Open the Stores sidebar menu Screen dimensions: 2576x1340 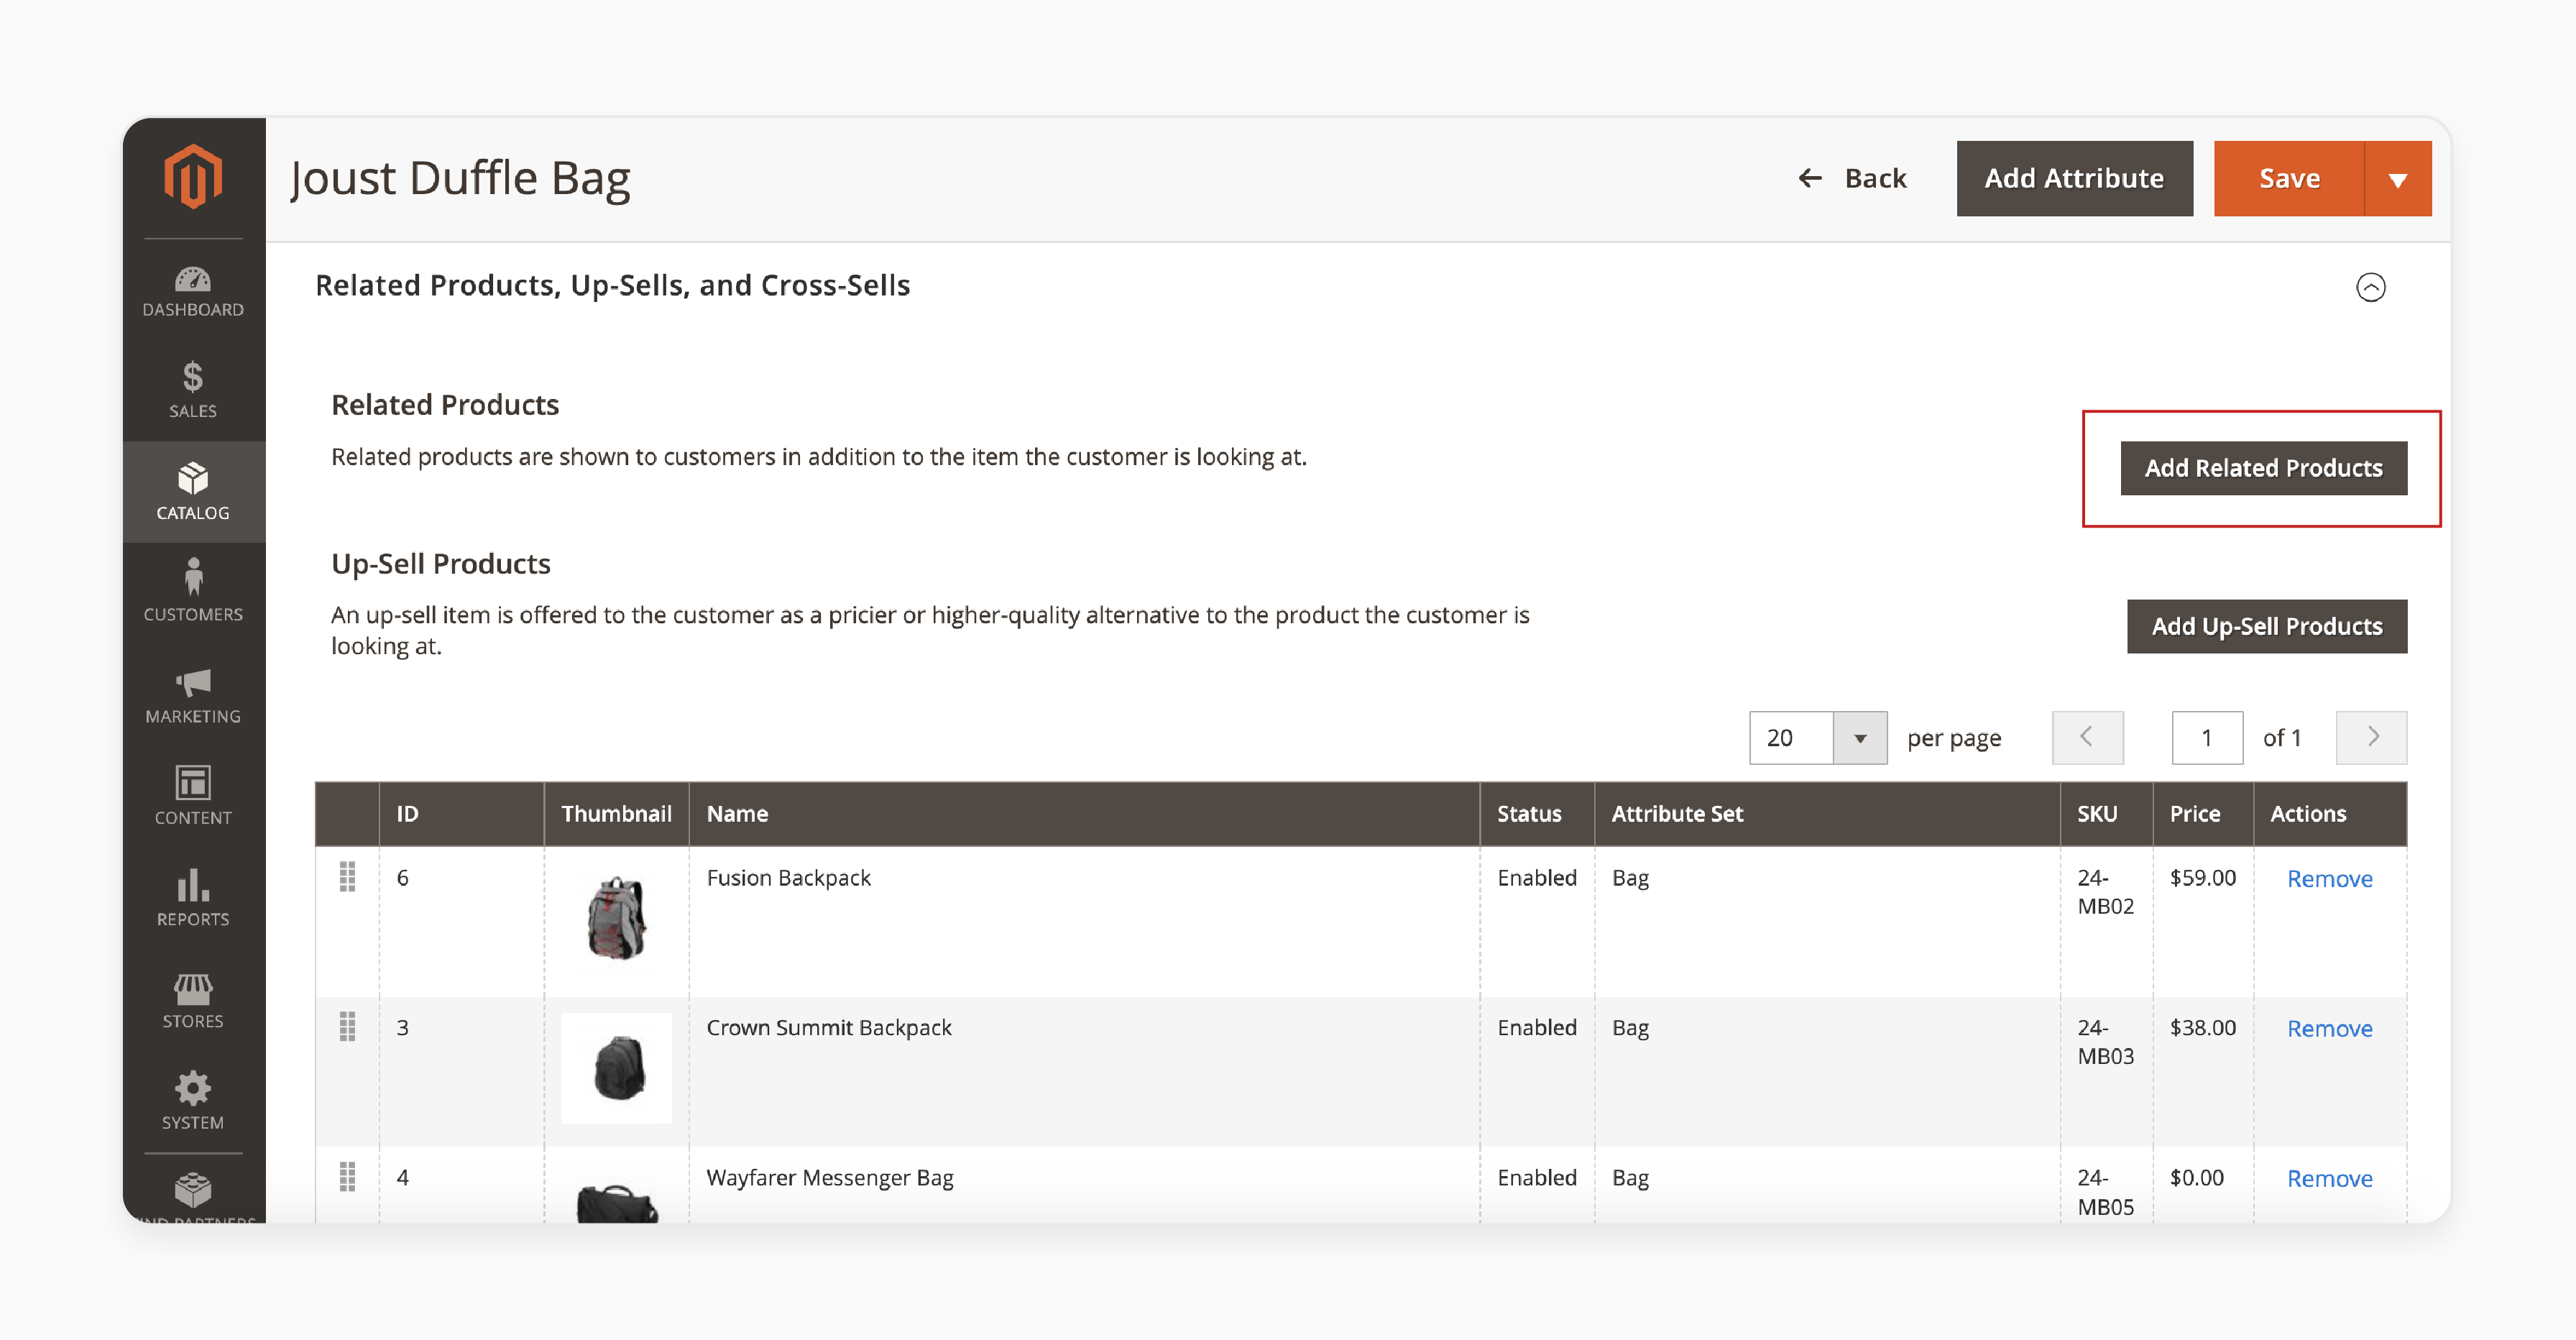click(x=193, y=1000)
